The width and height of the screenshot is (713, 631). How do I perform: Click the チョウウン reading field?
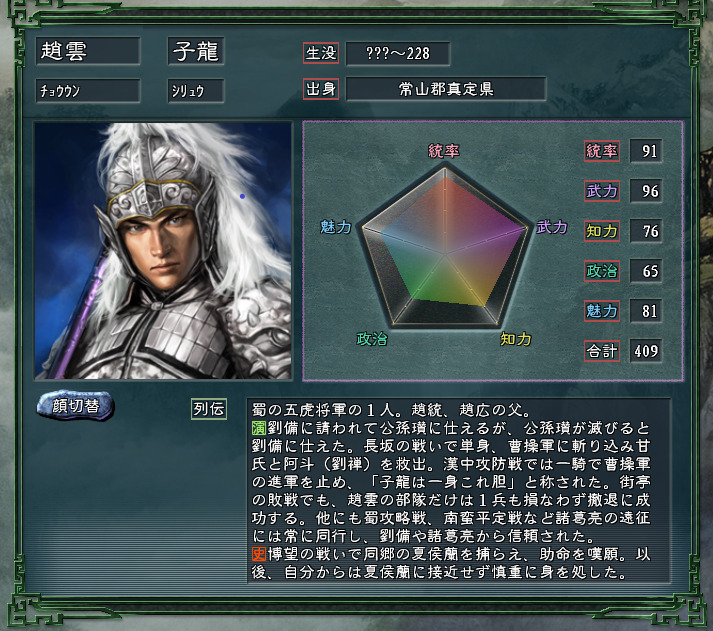(88, 91)
